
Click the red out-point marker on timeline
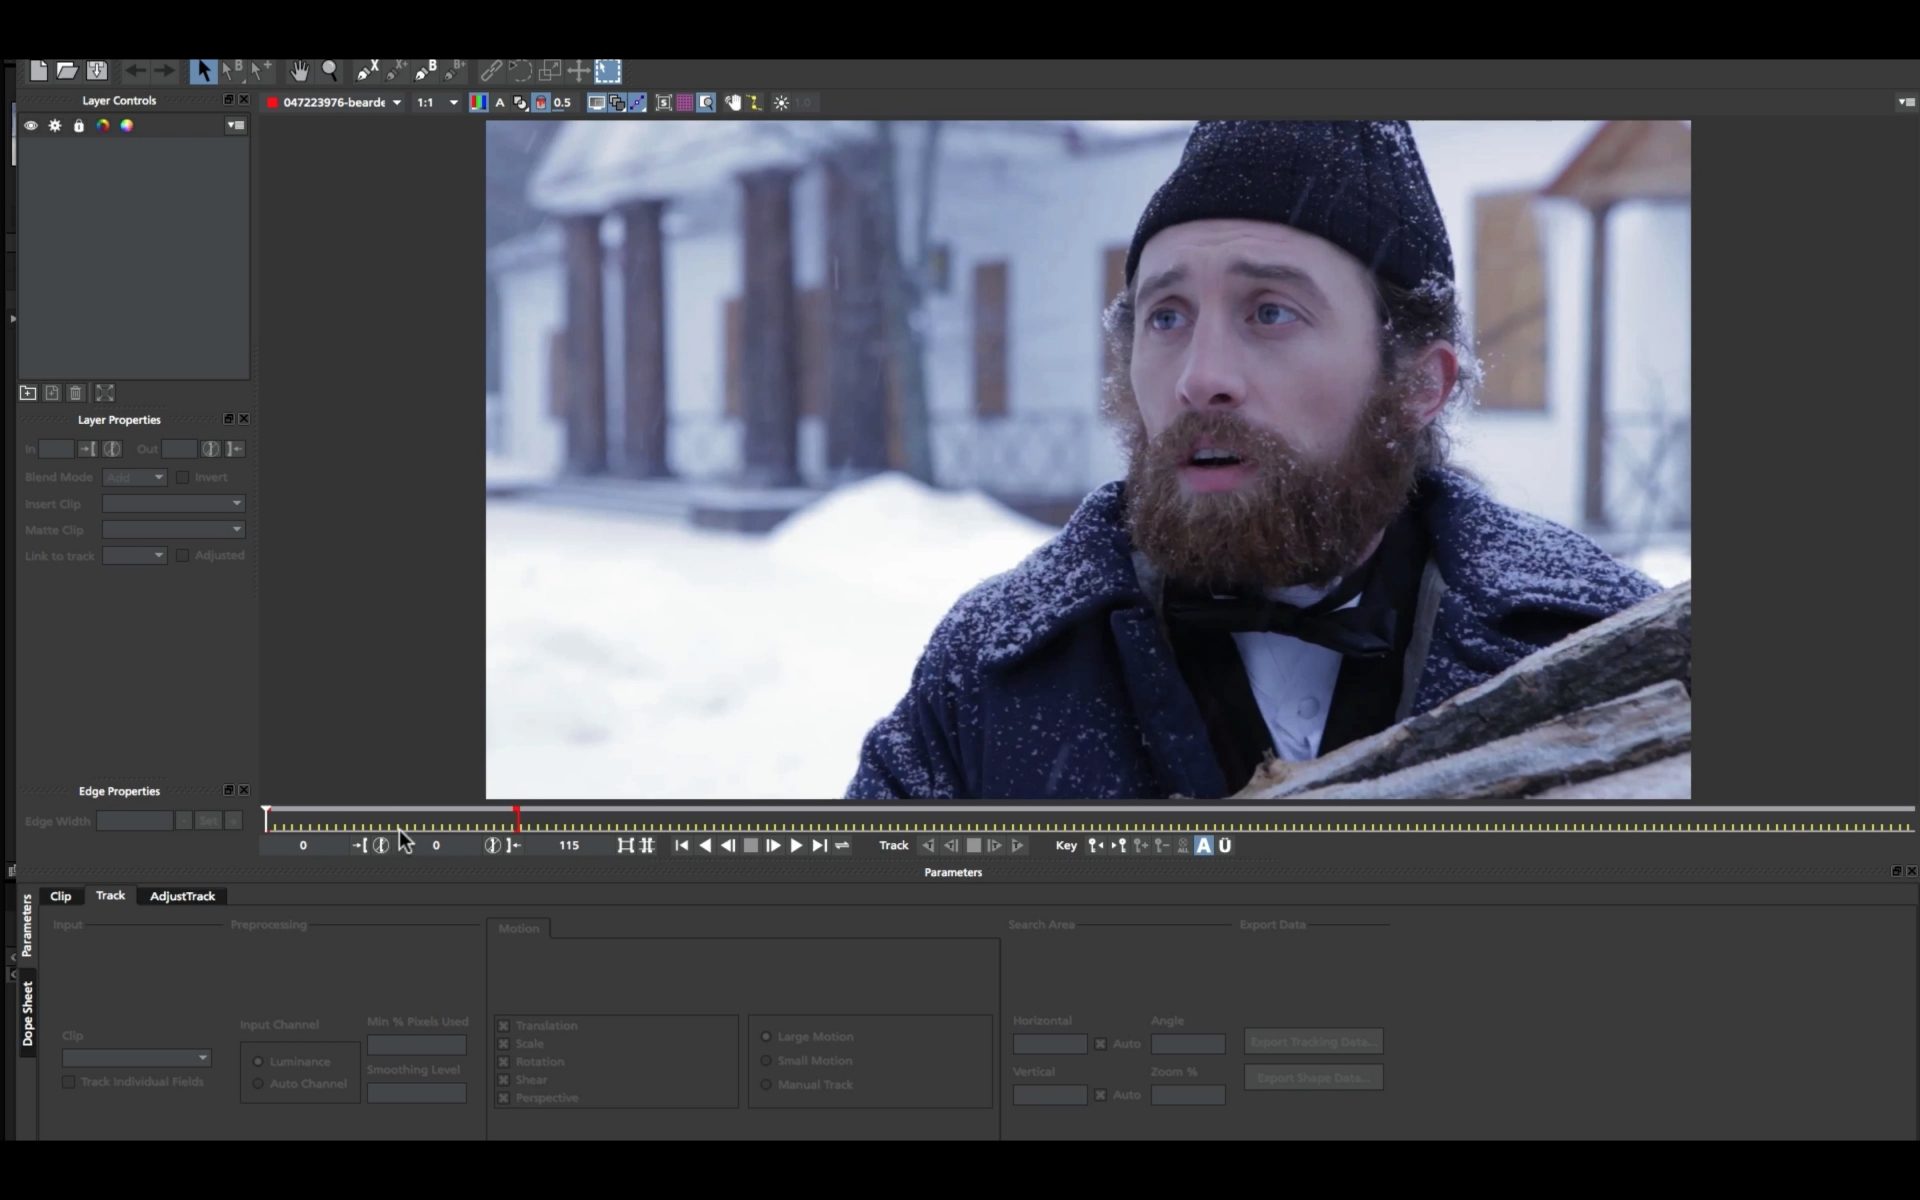[517, 819]
